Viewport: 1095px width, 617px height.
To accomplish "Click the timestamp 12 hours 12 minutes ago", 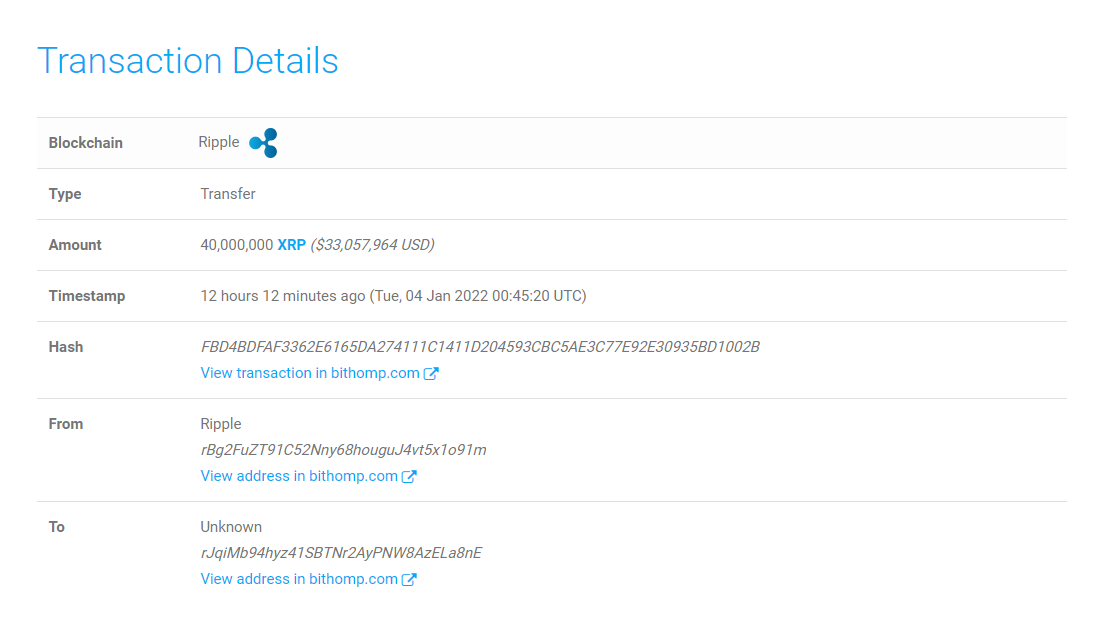I will 283,296.
